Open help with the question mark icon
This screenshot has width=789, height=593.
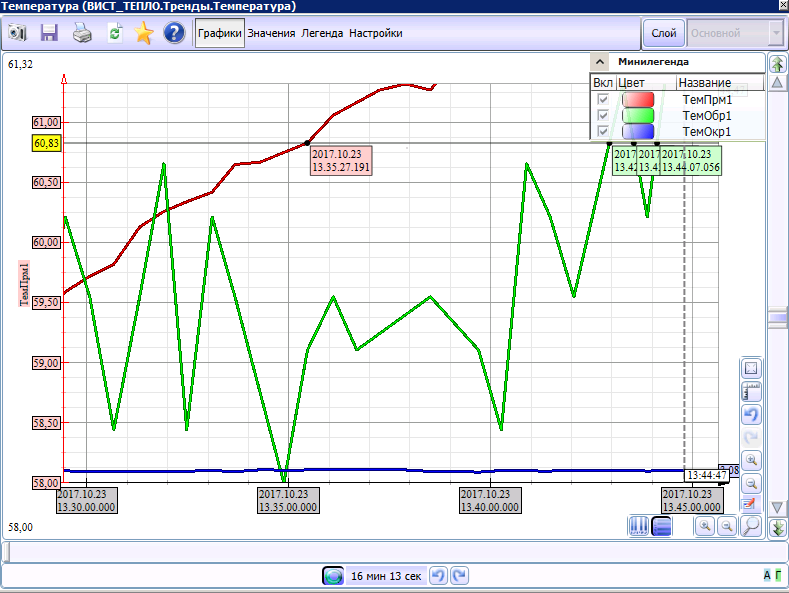[x=174, y=33]
